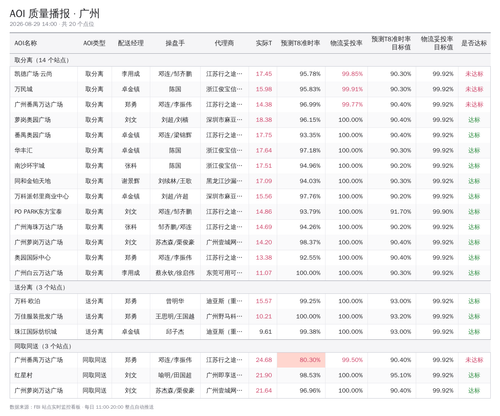
Task: Click the 实际T value 9.61
Action: click(x=266, y=332)
